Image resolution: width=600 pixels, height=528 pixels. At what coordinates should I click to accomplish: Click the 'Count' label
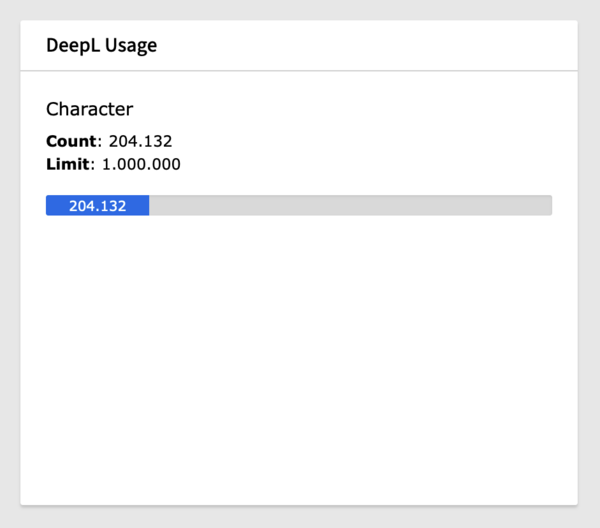[x=71, y=141]
